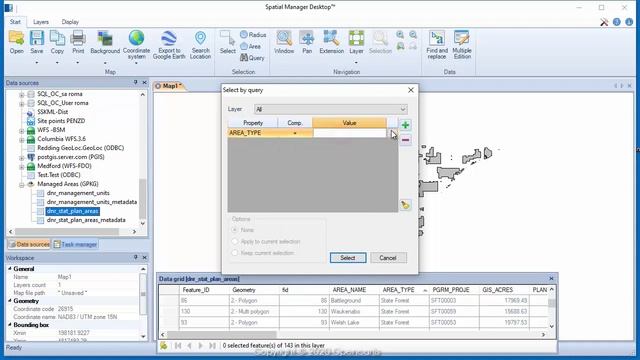Close the Data sources panel
Screen dimensions: 640x360
pyautogui.click(x=144, y=82)
